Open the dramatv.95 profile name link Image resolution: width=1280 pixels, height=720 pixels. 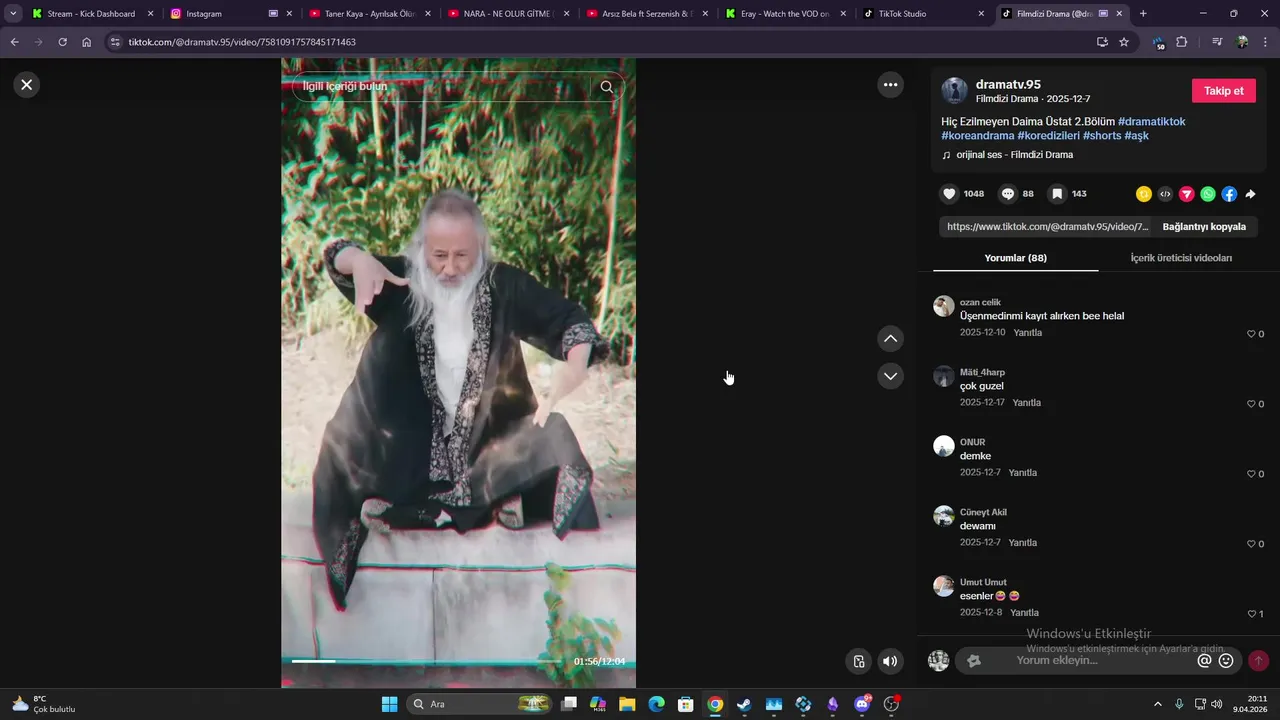pyautogui.click(x=1008, y=85)
